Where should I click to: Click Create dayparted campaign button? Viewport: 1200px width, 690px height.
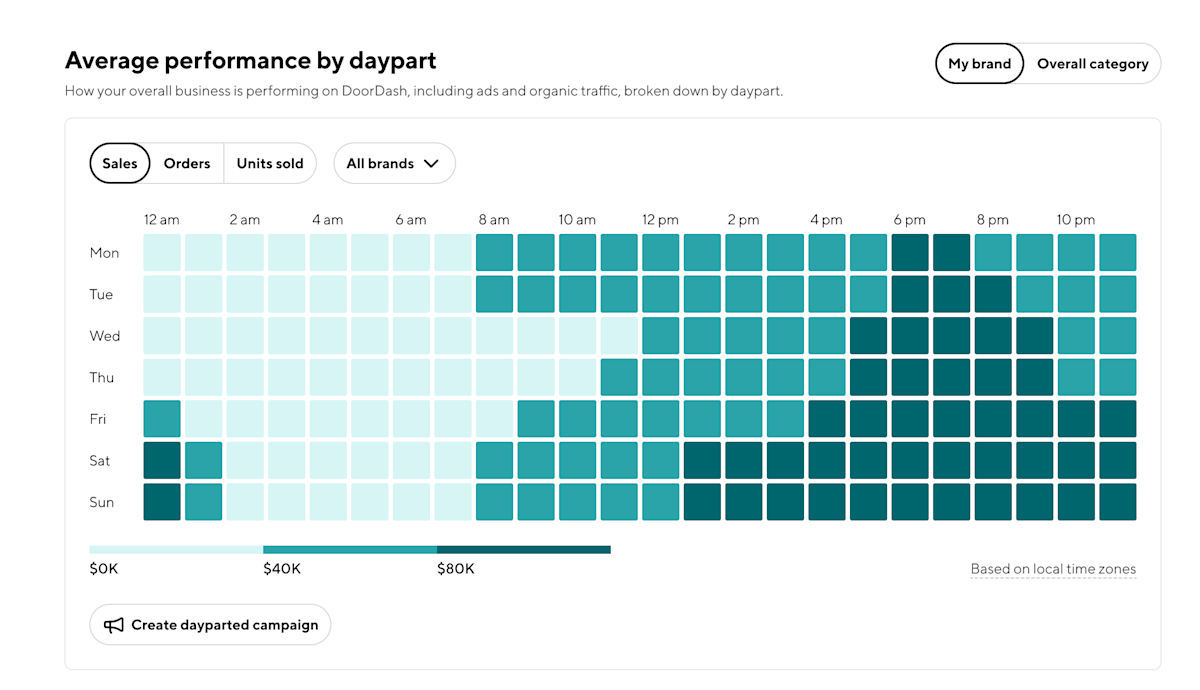tap(210, 625)
